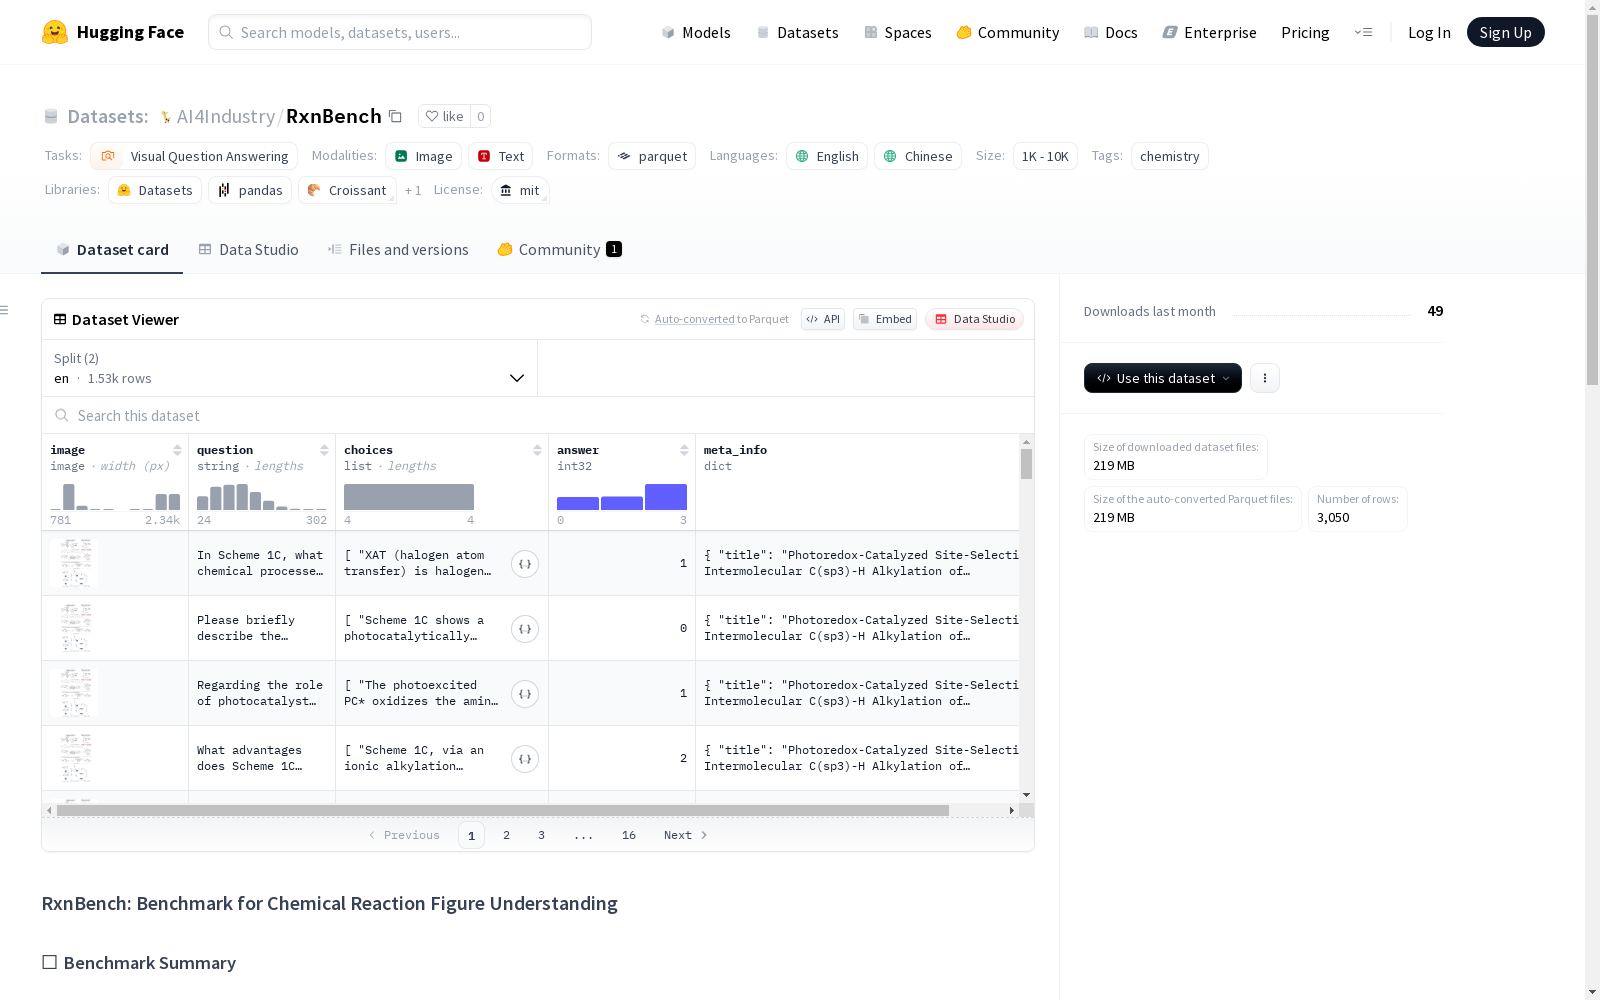Filter by Visual Question Answering task
The width and height of the screenshot is (1600, 1000).
[x=194, y=156]
